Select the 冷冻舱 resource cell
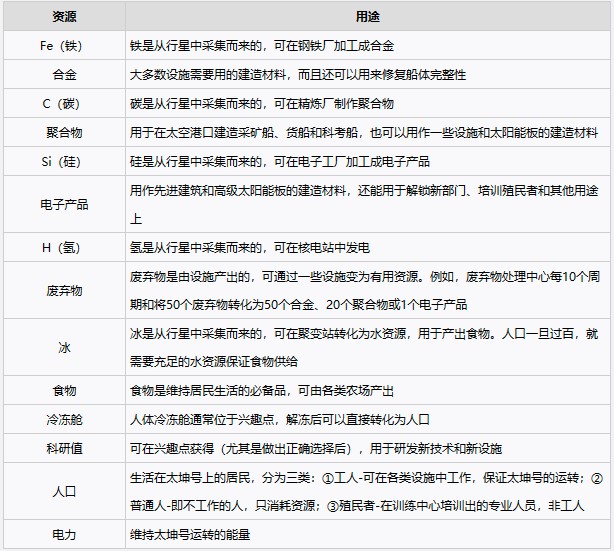This screenshot has width=614, height=551. coord(64,419)
